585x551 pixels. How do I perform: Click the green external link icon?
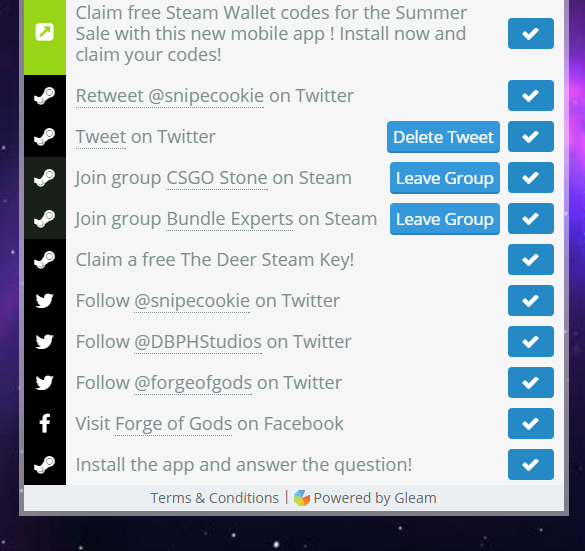coord(44,32)
